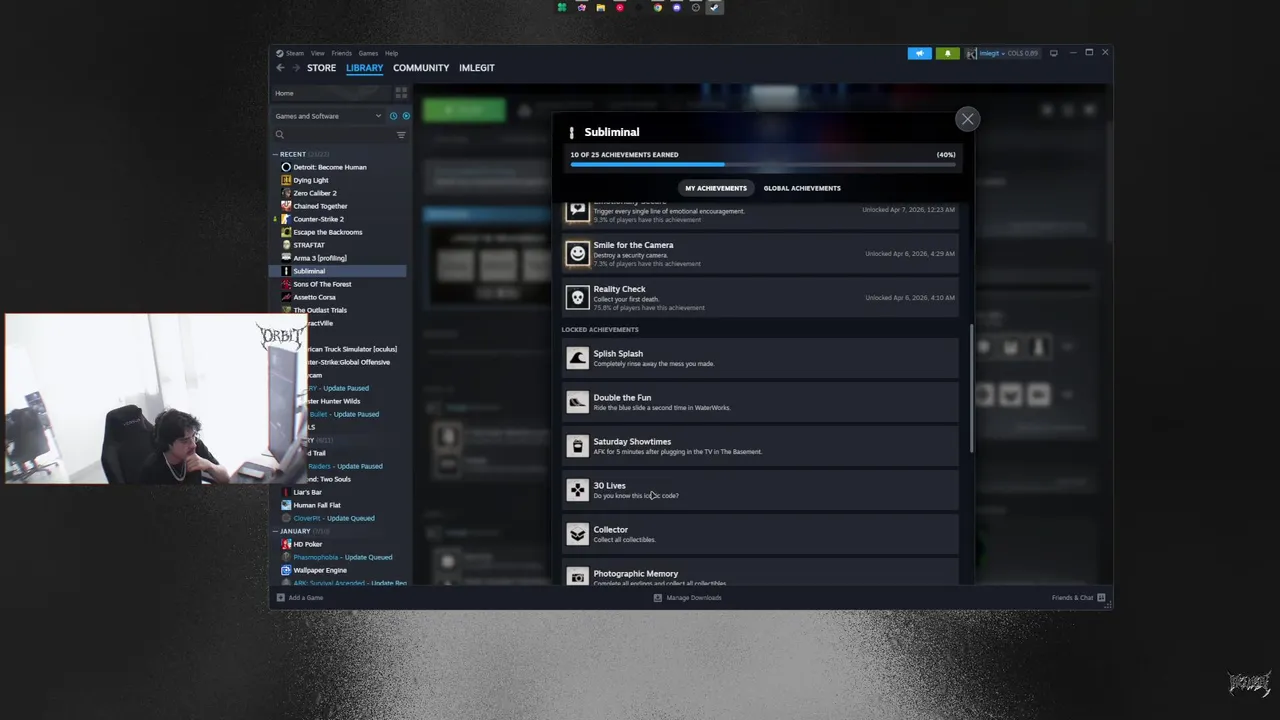Open Friends & Chat link
The height and width of the screenshot is (720, 1280).
tap(1072, 597)
